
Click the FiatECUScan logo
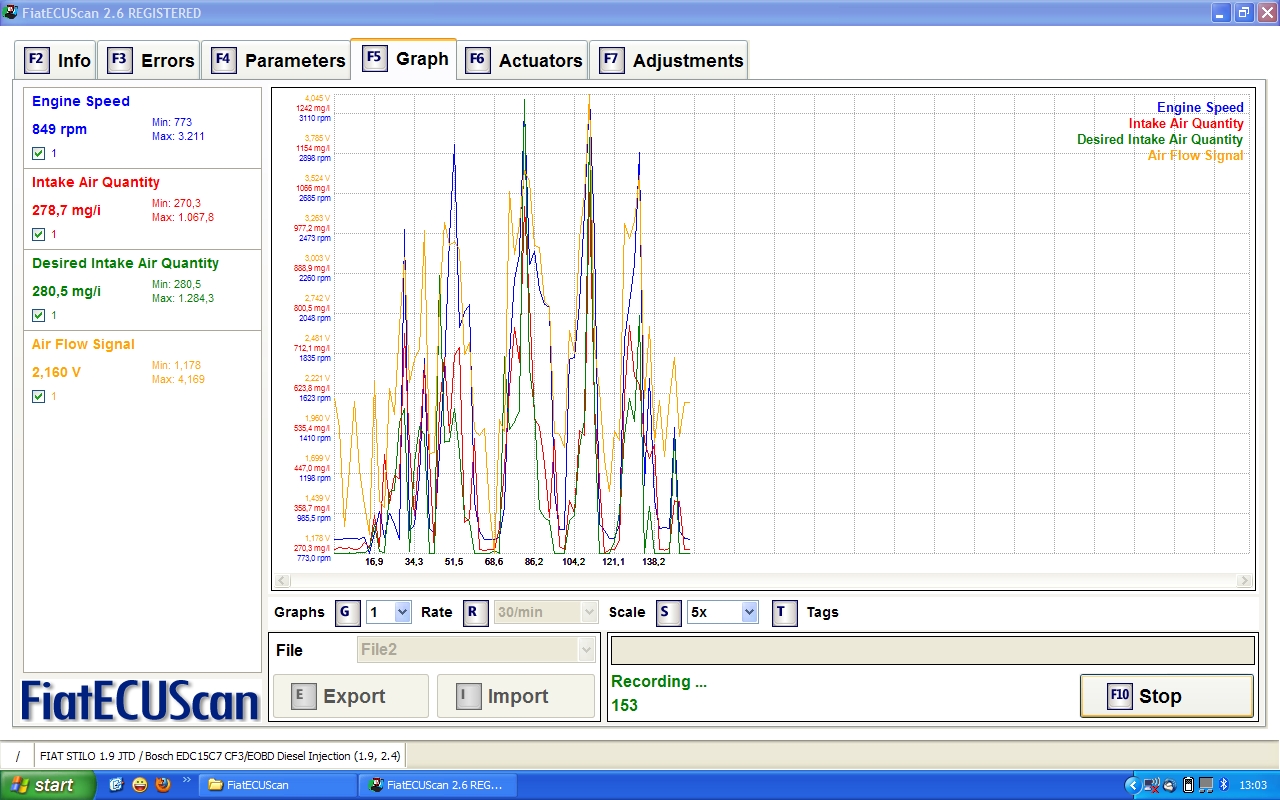point(141,702)
